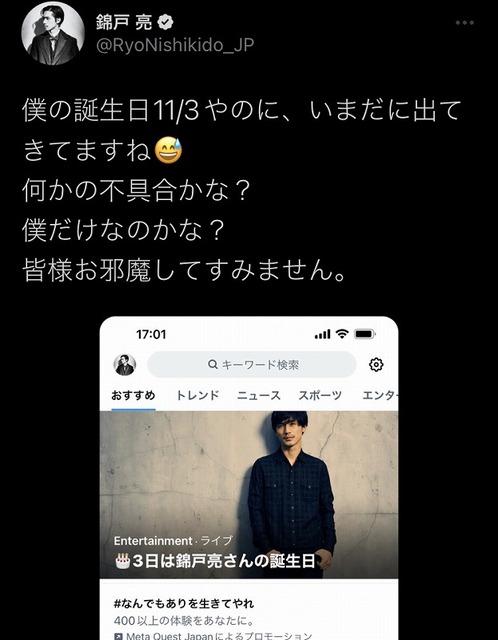Open the large profile picture of 錦戸 亮

click(x=53, y=33)
